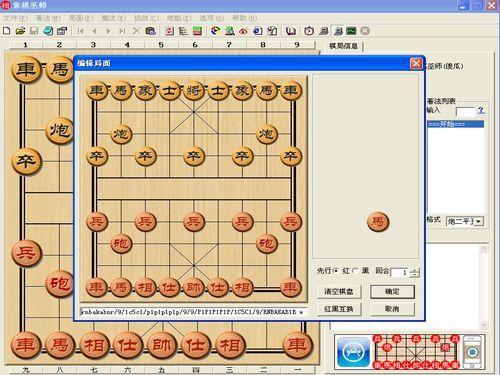Select red 車 in edit board's bottom-right corner
The image size is (500, 375).
click(x=290, y=287)
